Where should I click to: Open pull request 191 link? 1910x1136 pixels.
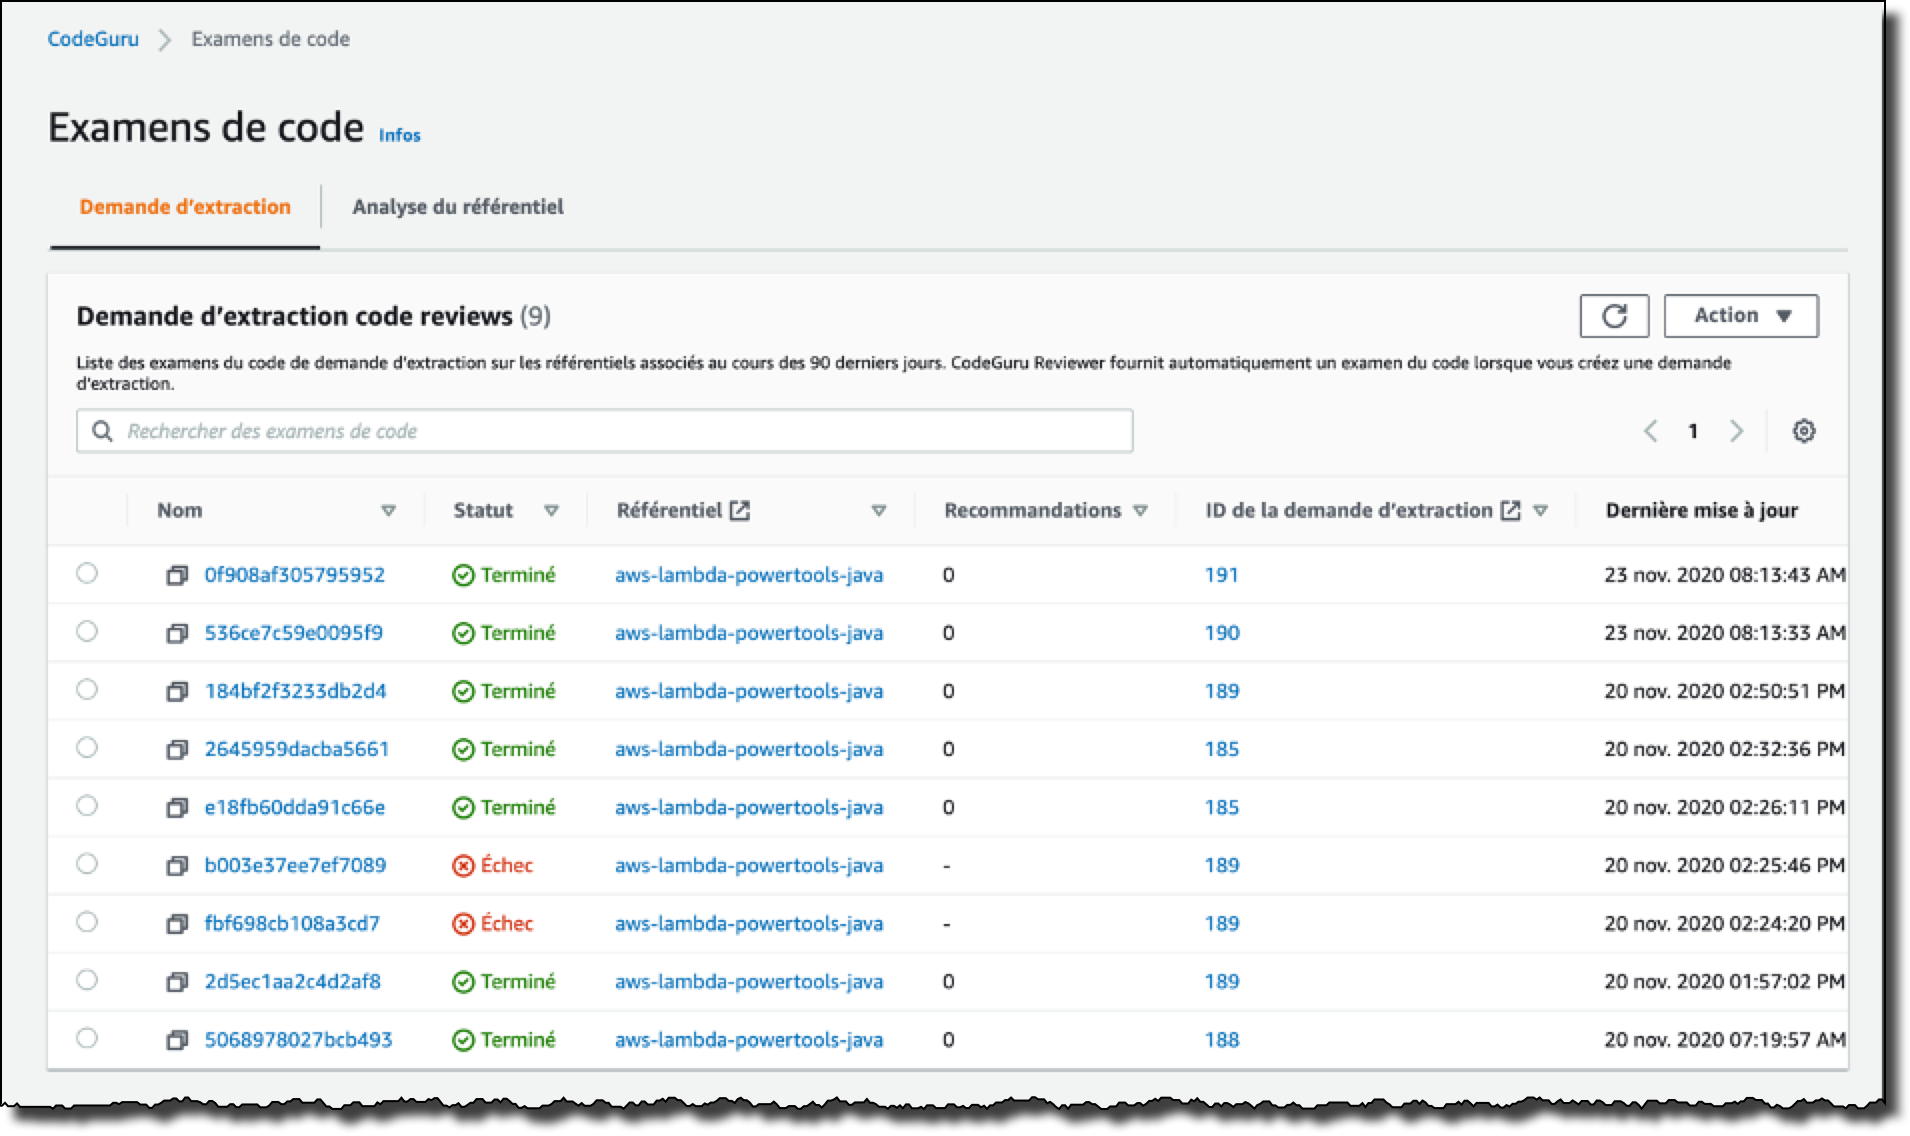[1221, 575]
